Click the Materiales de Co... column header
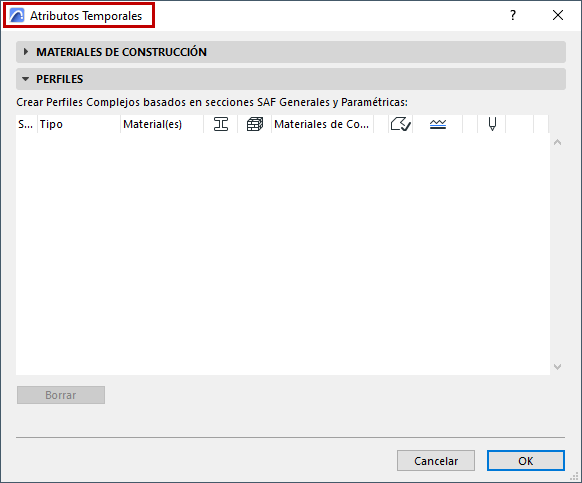 coord(322,124)
